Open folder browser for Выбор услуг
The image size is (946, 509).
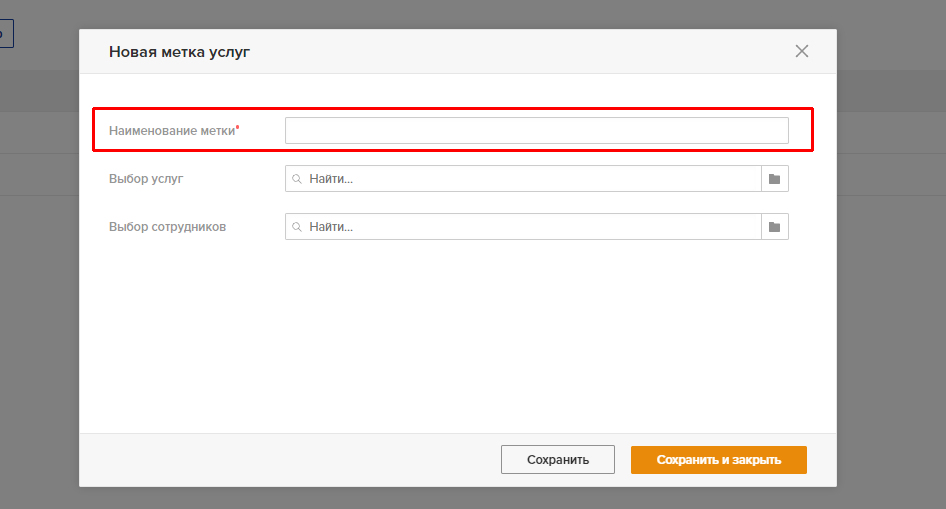[x=775, y=179]
